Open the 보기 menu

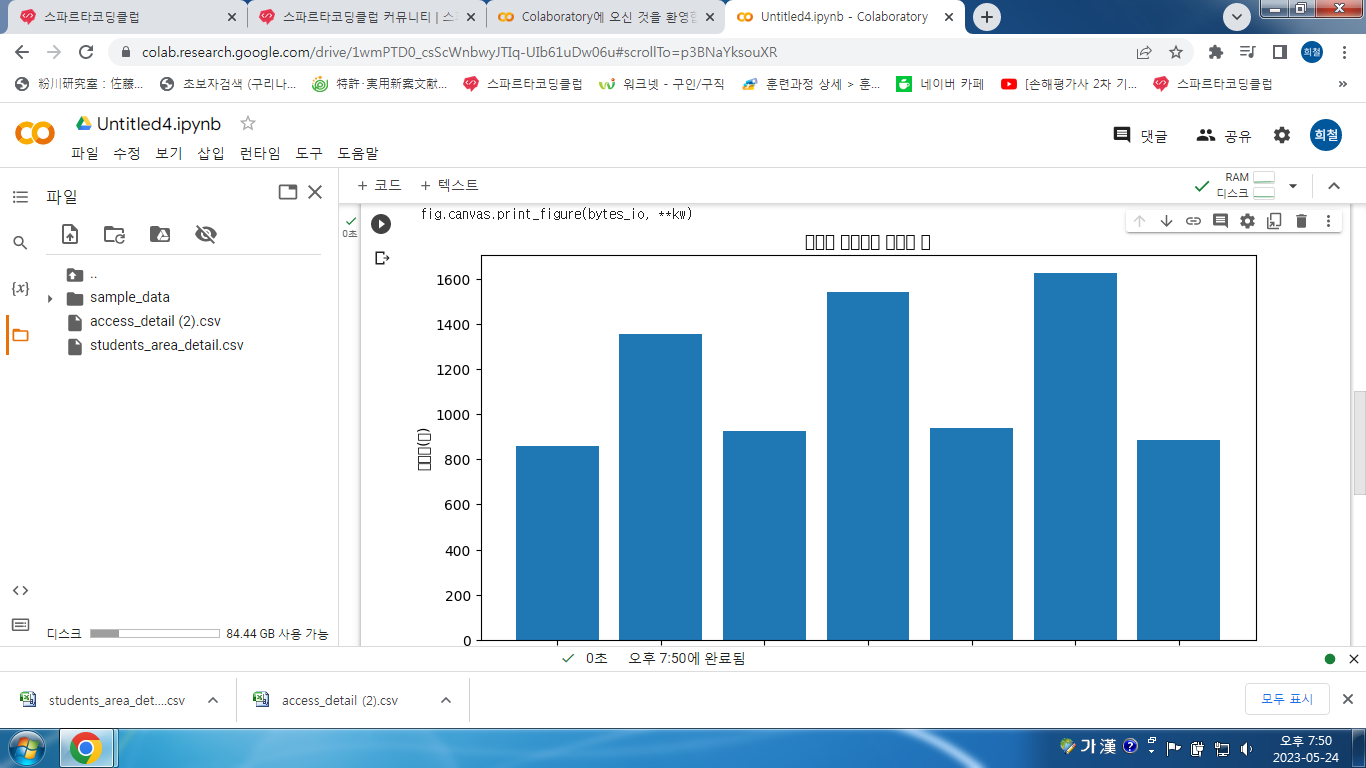click(169, 153)
